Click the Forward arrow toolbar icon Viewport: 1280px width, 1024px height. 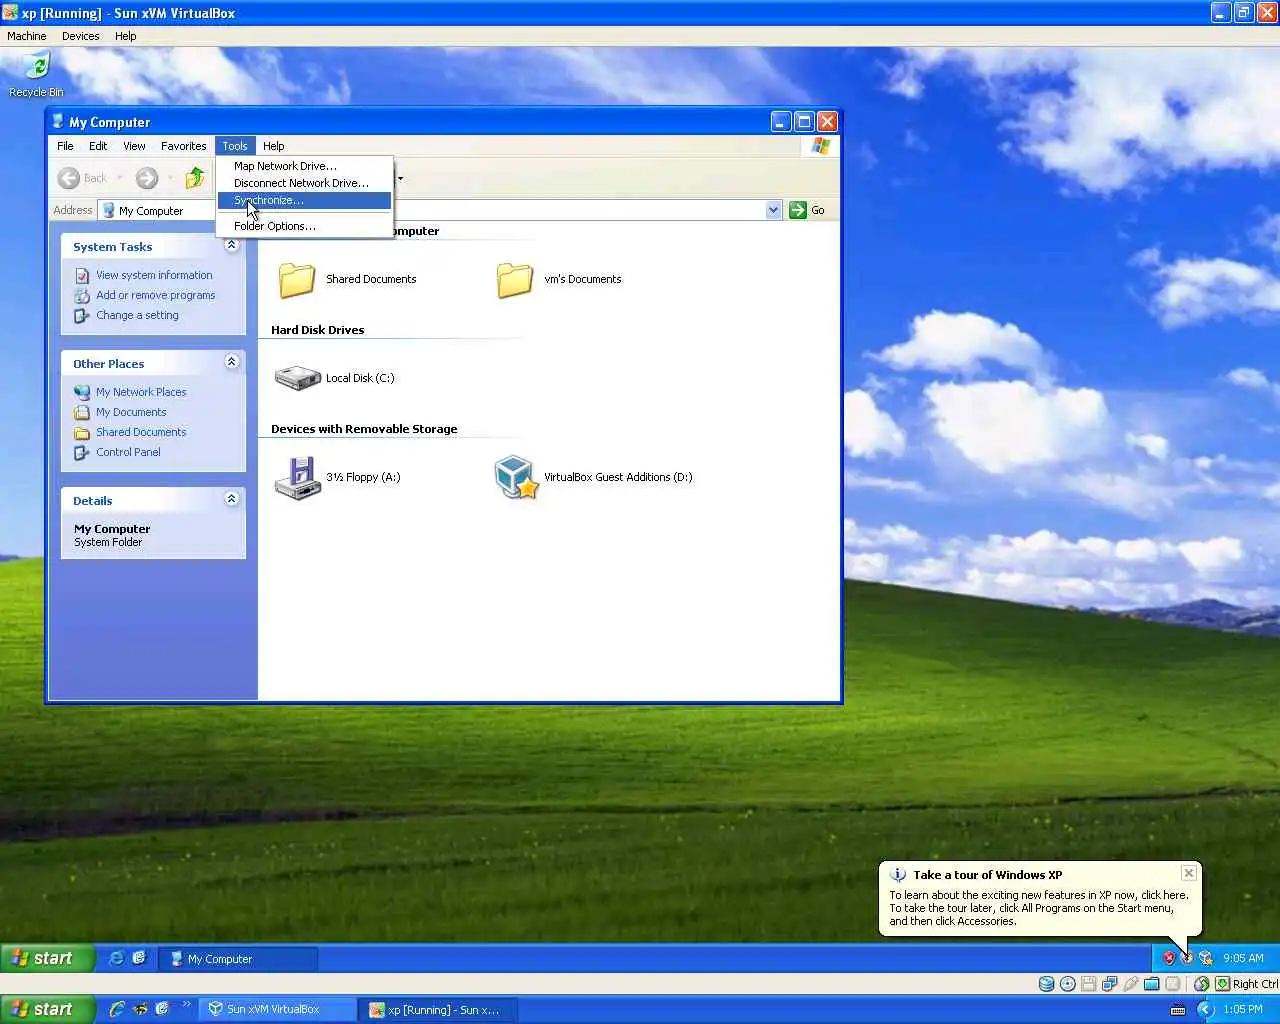click(147, 178)
